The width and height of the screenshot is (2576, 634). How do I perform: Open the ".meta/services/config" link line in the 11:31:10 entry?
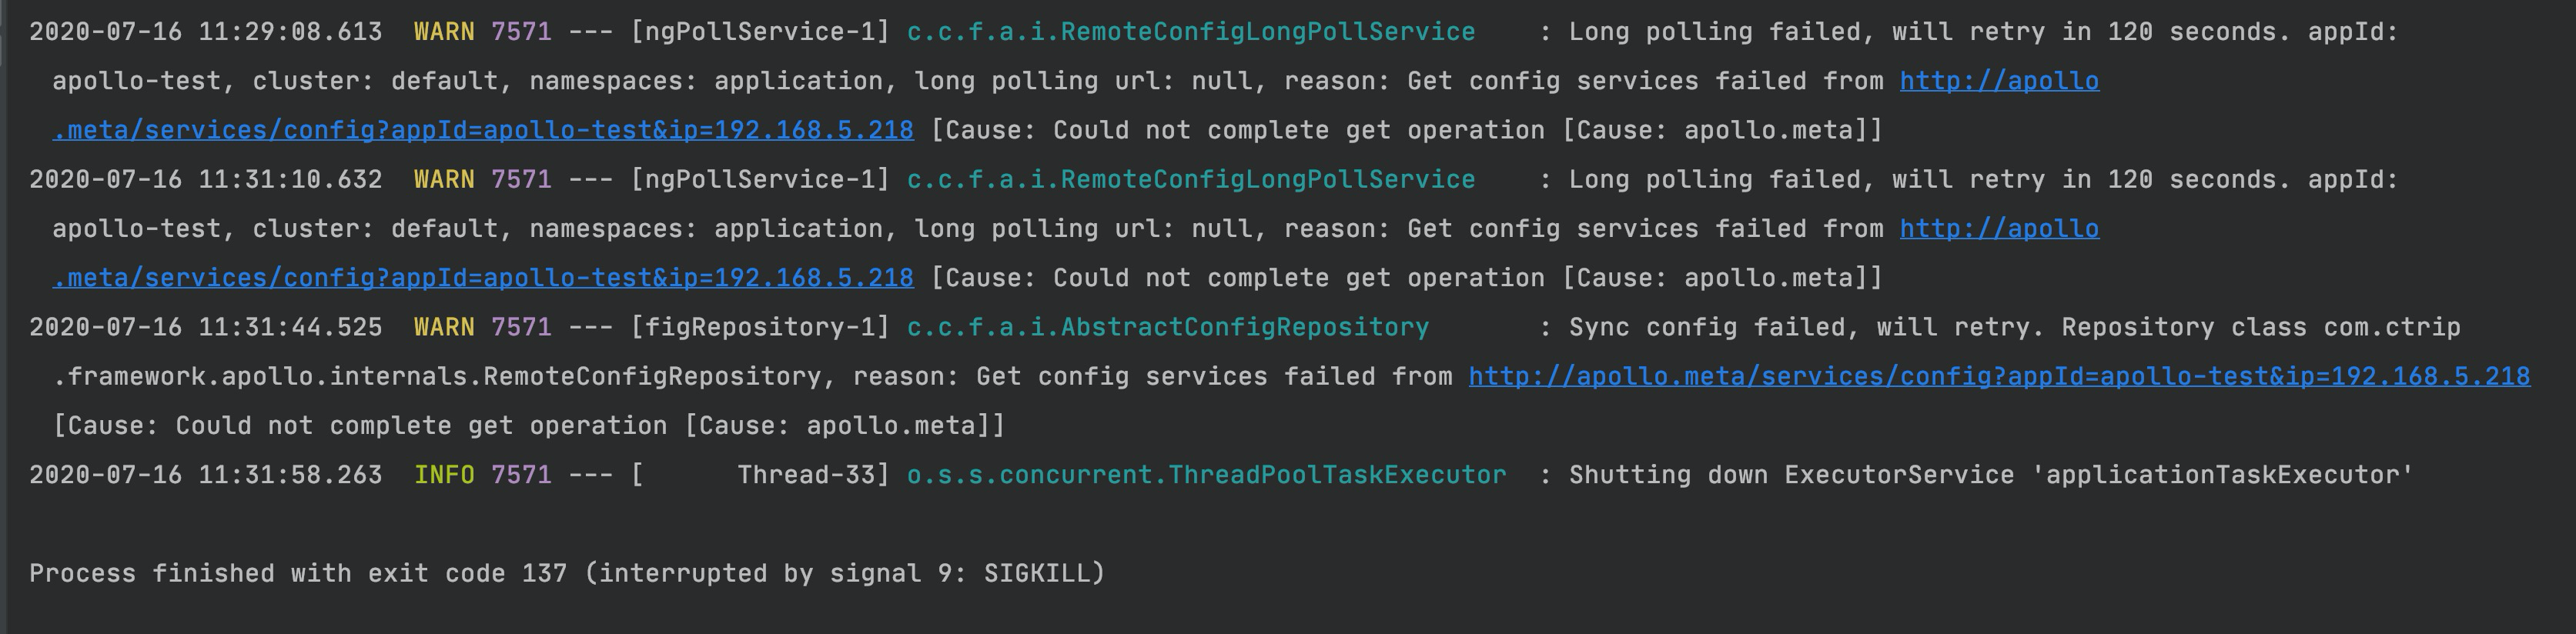point(483,279)
